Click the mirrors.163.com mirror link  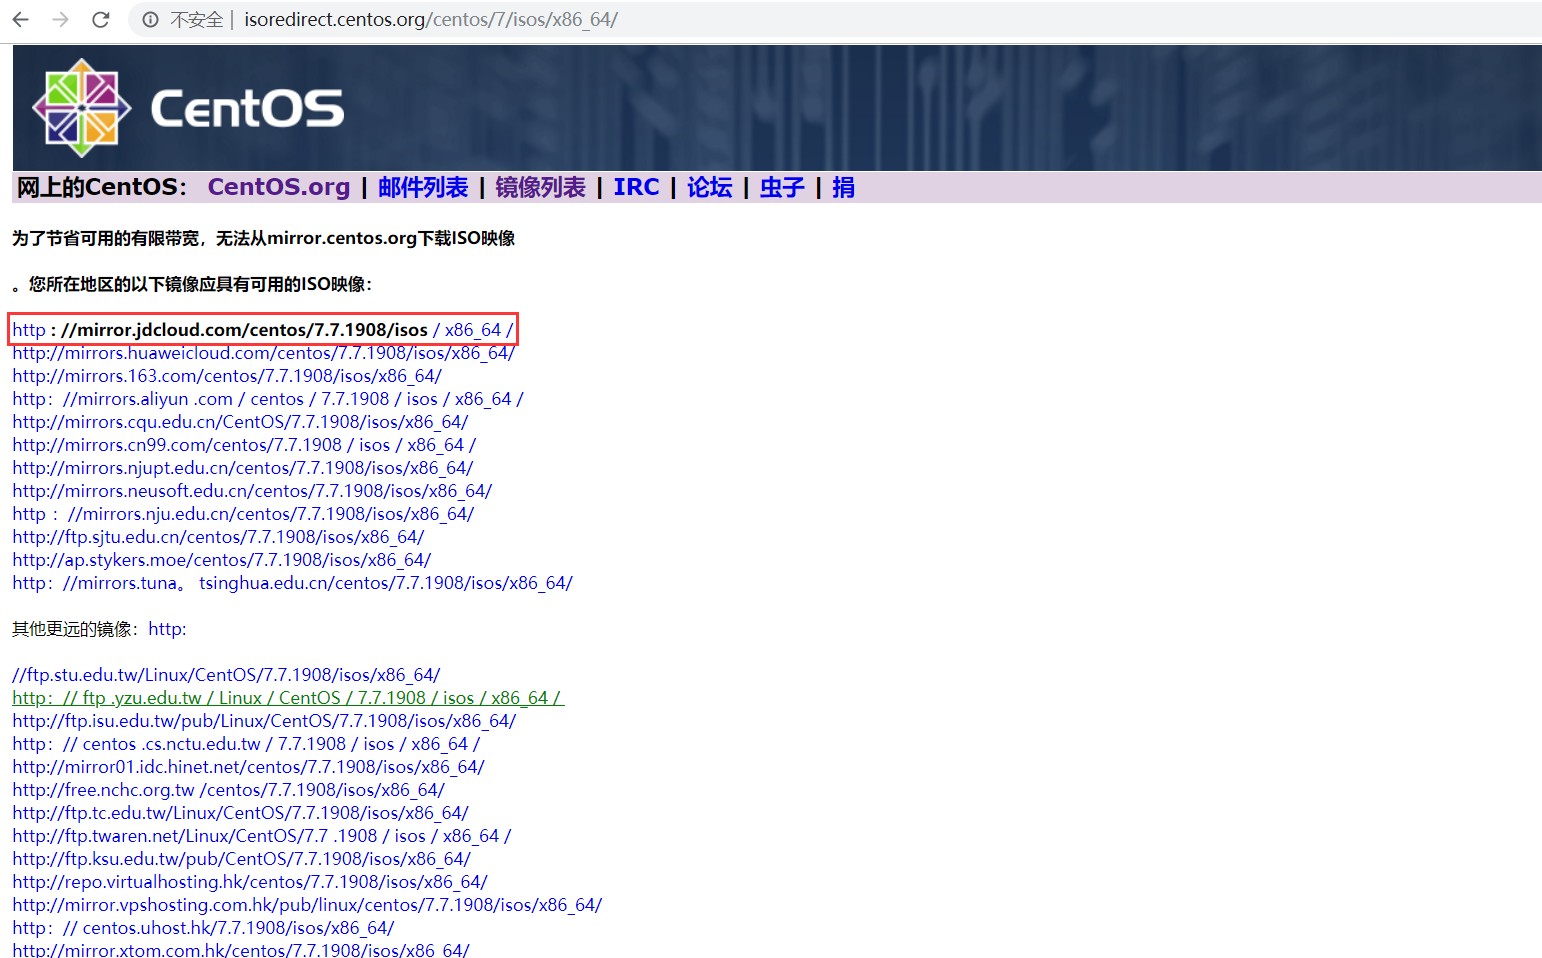point(226,376)
